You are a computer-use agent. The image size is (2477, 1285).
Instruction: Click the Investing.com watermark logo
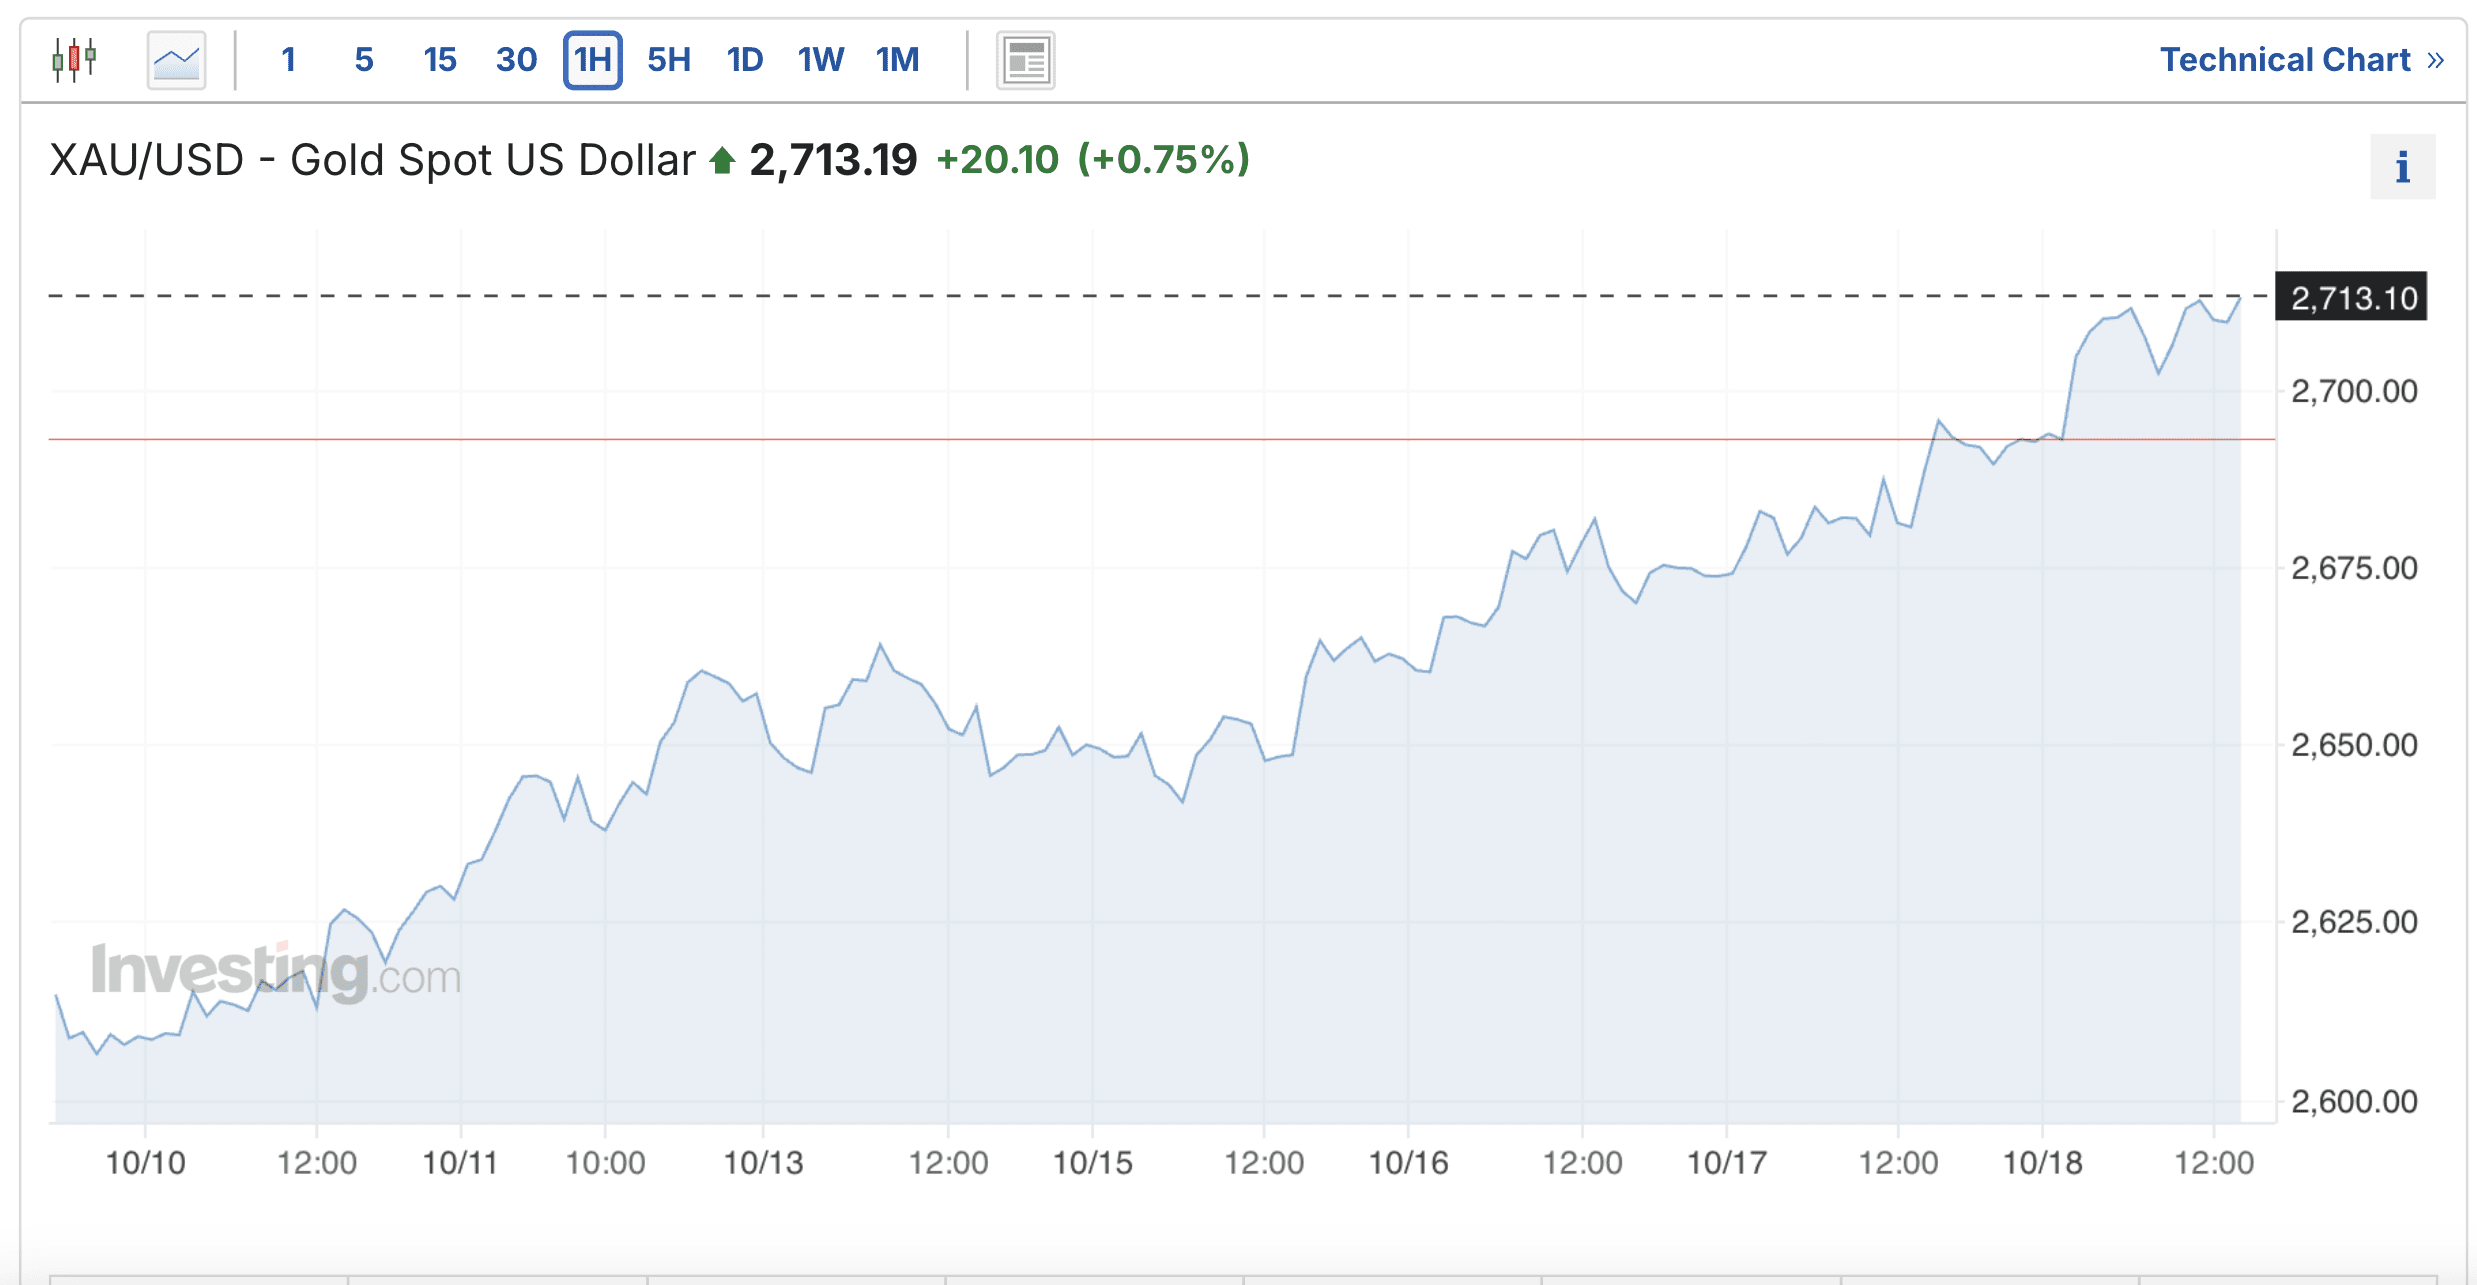(276, 972)
